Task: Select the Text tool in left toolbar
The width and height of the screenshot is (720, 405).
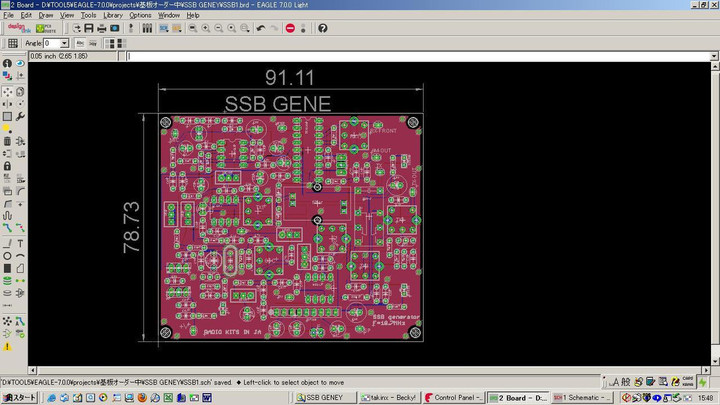Action: click(x=21, y=243)
